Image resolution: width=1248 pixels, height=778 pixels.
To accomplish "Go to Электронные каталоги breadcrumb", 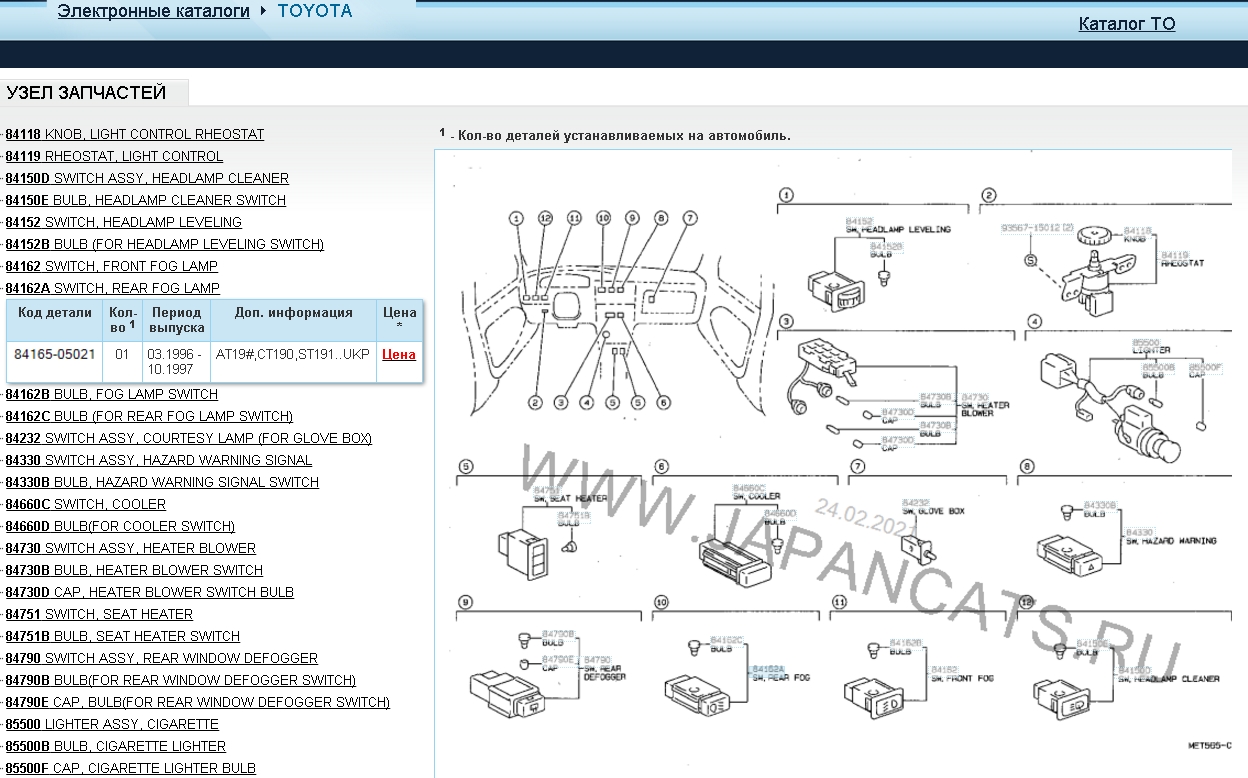I will click(x=153, y=12).
